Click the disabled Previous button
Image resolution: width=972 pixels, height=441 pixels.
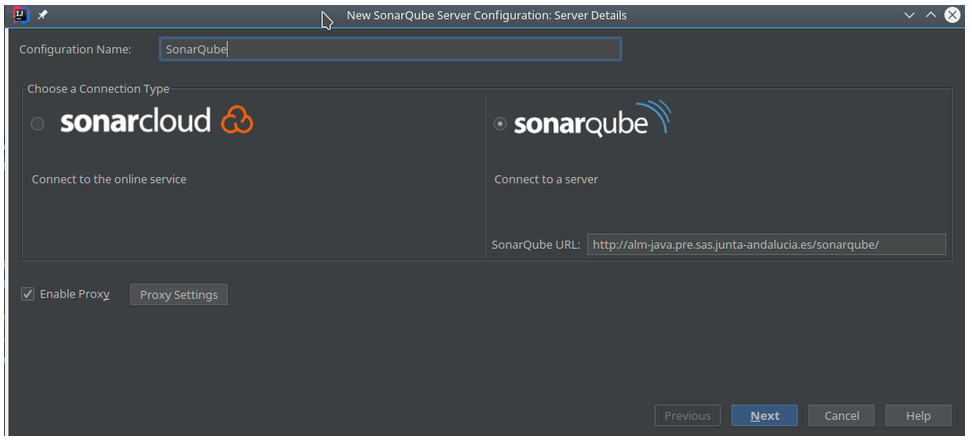point(687,416)
